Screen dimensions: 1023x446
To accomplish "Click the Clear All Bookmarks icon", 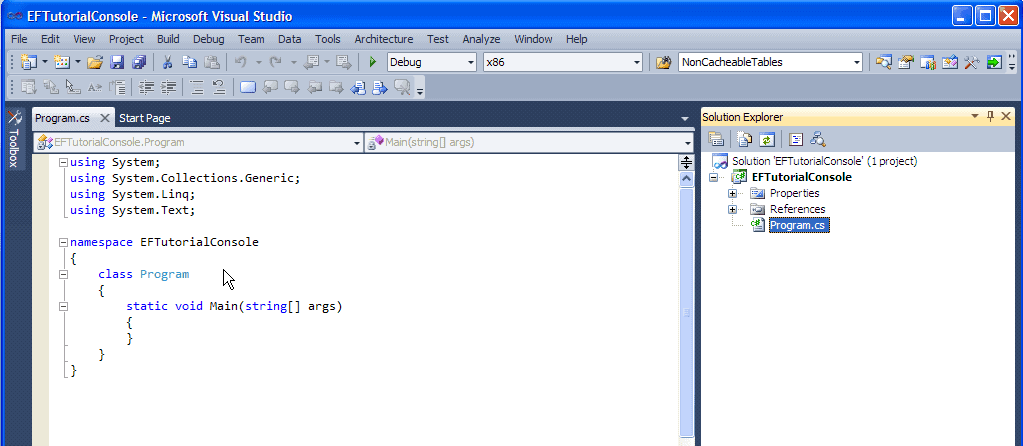I will click(403, 87).
